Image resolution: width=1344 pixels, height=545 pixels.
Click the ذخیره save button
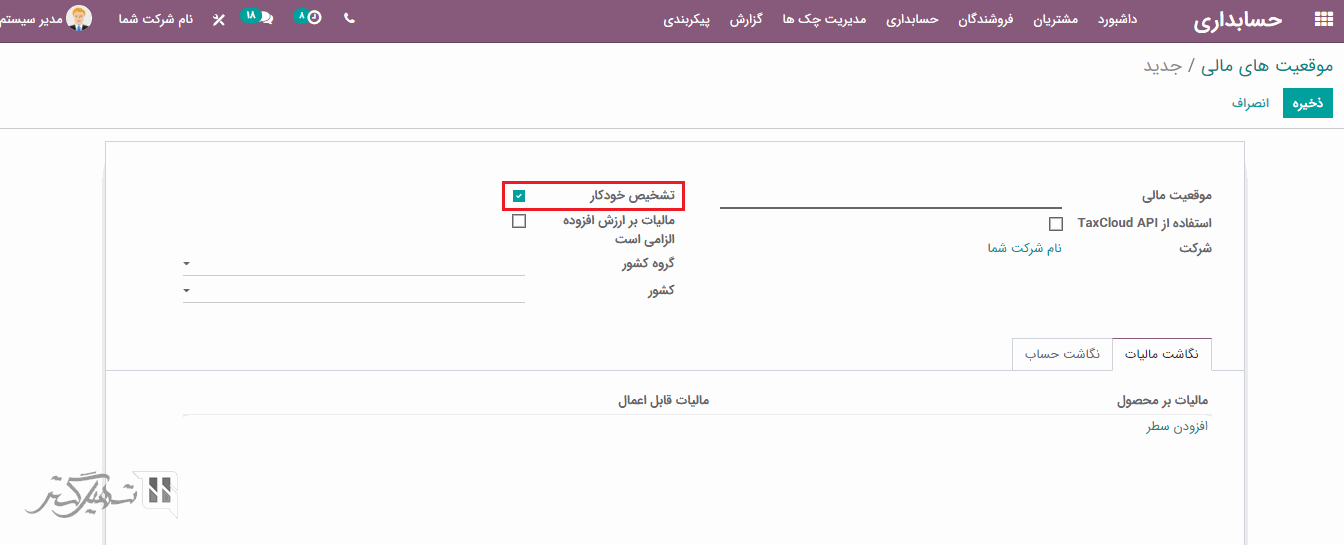coord(1307,103)
